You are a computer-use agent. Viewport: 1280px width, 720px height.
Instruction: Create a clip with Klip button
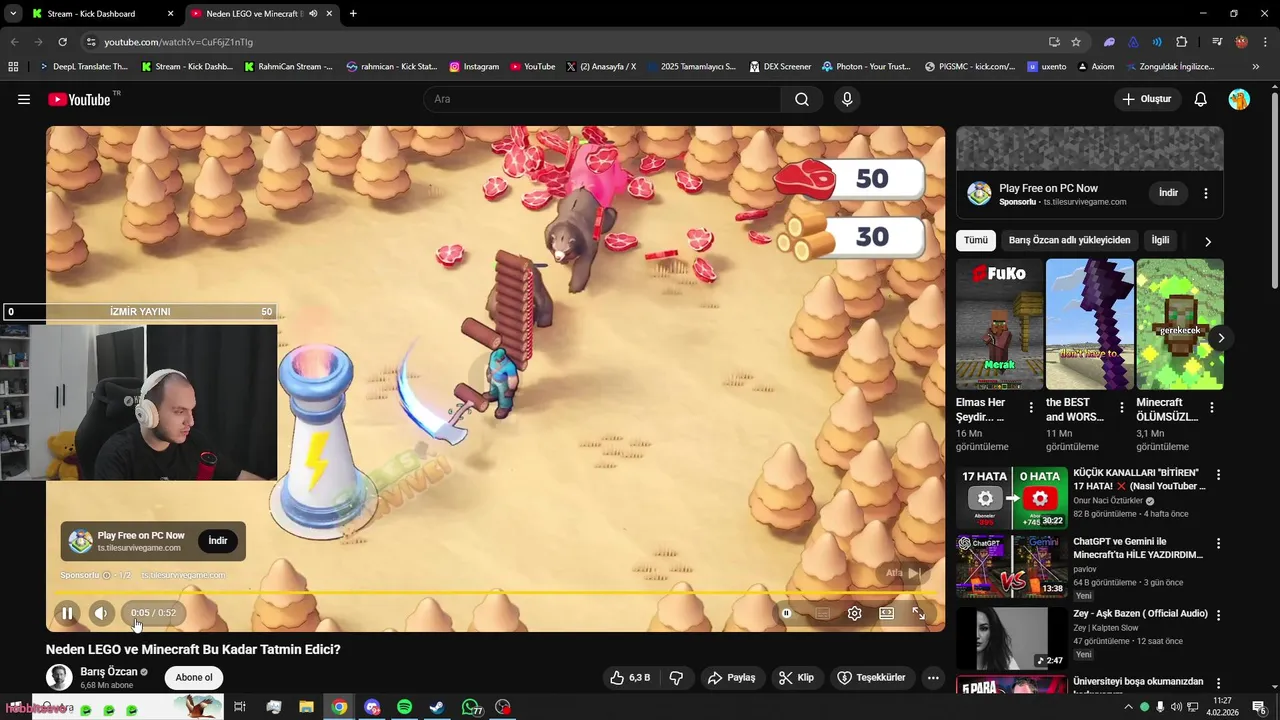coord(797,677)
